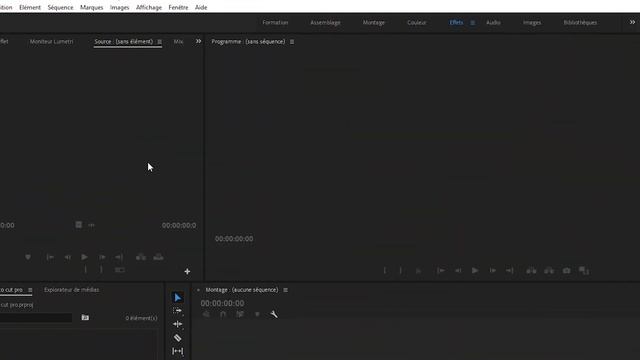
Task: Open Montage timeline panel menu
Action: pos(285,290)
